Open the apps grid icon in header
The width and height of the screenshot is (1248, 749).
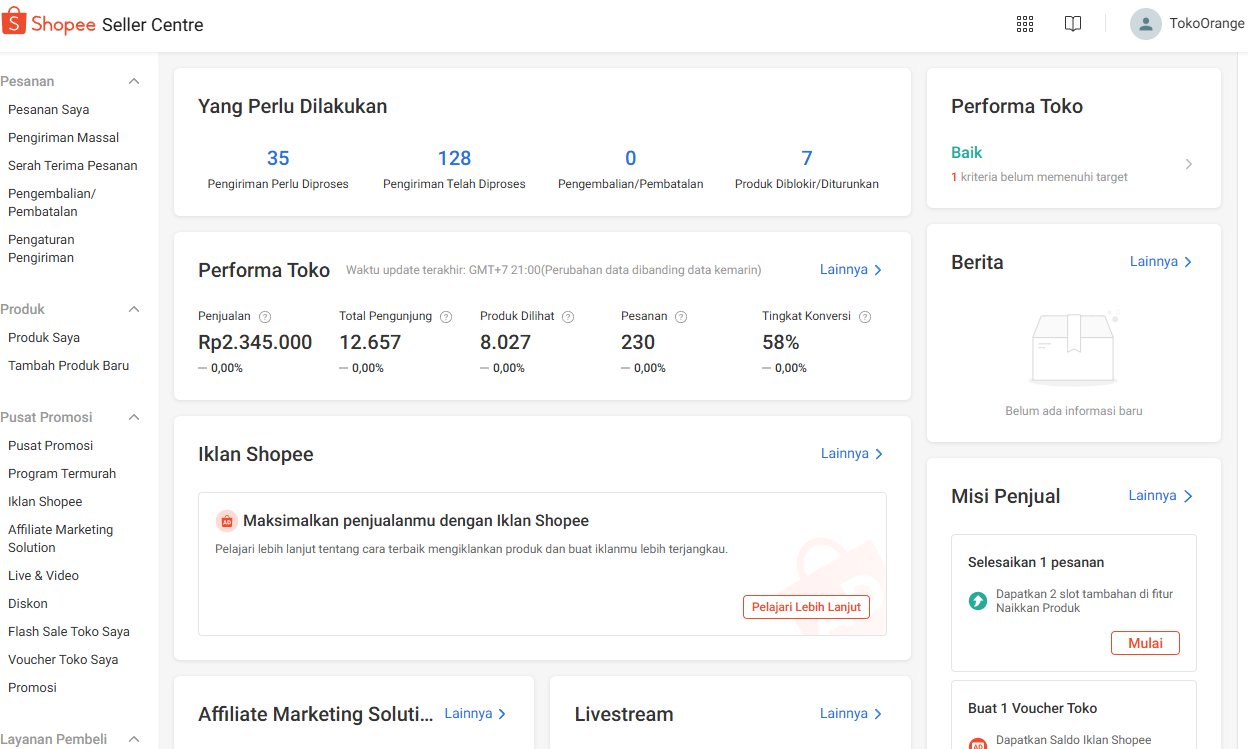(1025, 24)
